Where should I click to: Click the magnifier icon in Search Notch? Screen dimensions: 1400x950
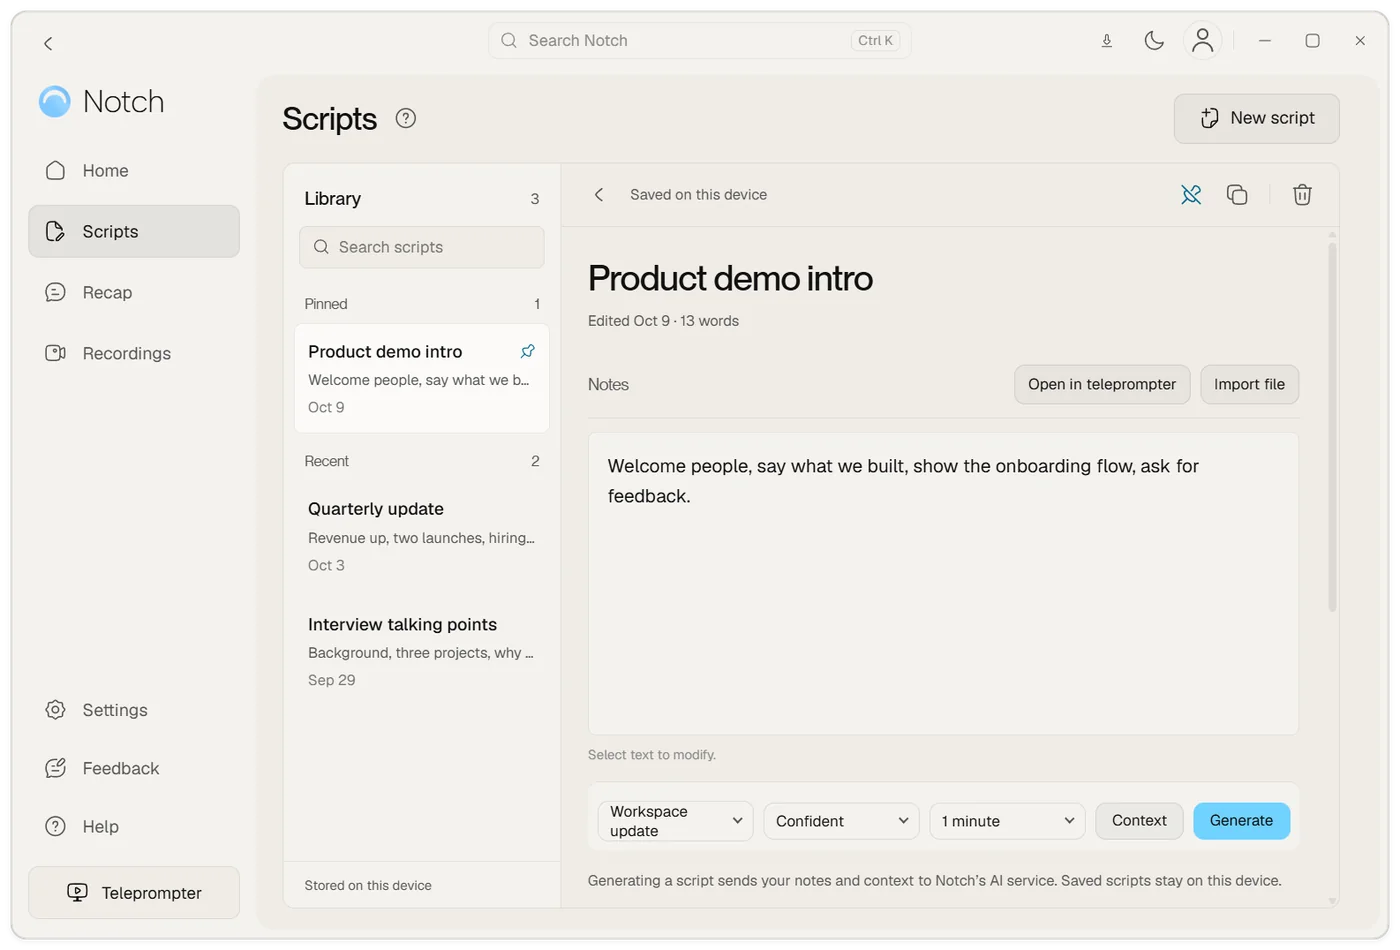click(509, 41)
